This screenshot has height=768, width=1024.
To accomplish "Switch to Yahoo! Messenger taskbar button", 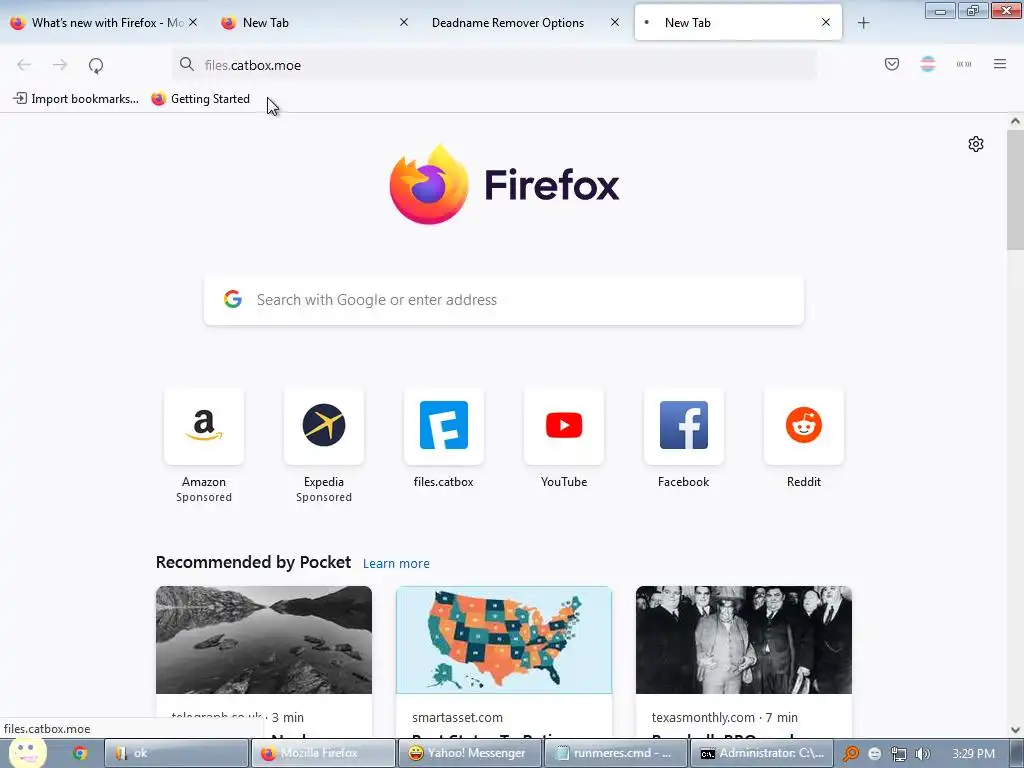I will [x=469, y=753].
